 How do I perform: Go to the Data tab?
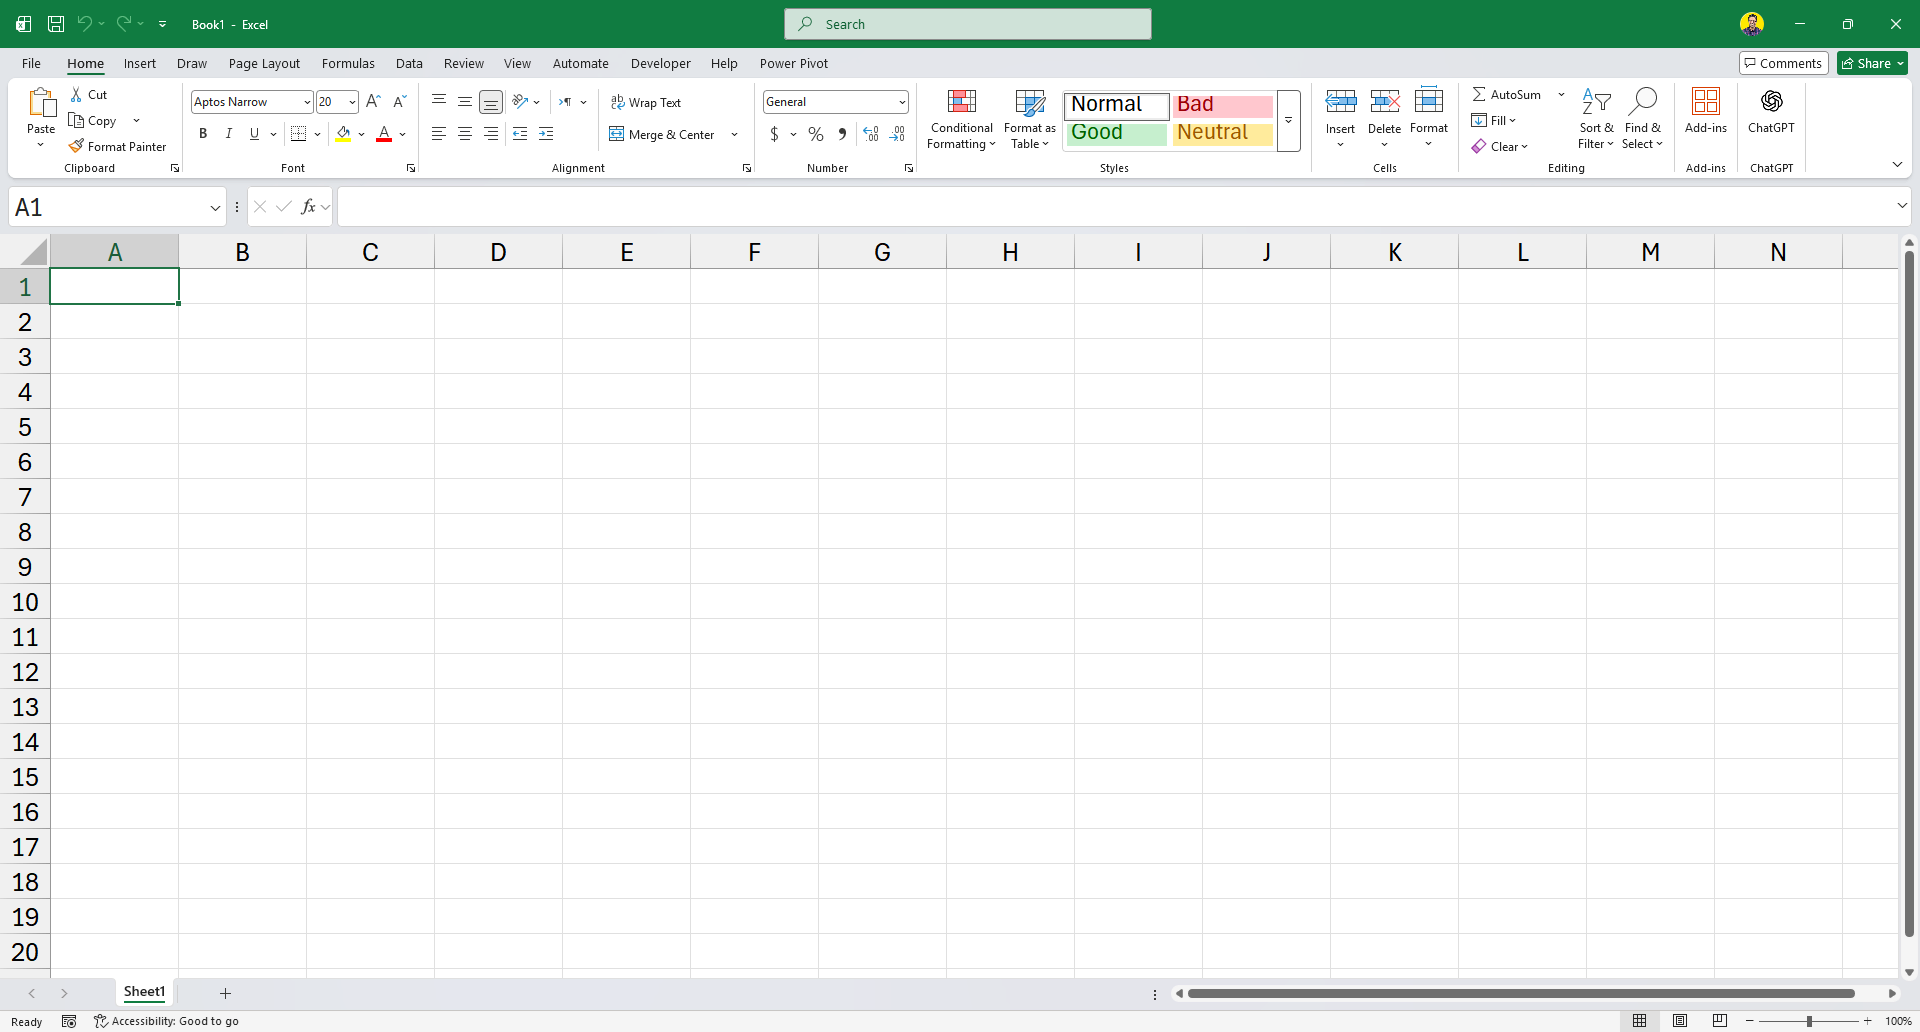(x=409, y=63)
